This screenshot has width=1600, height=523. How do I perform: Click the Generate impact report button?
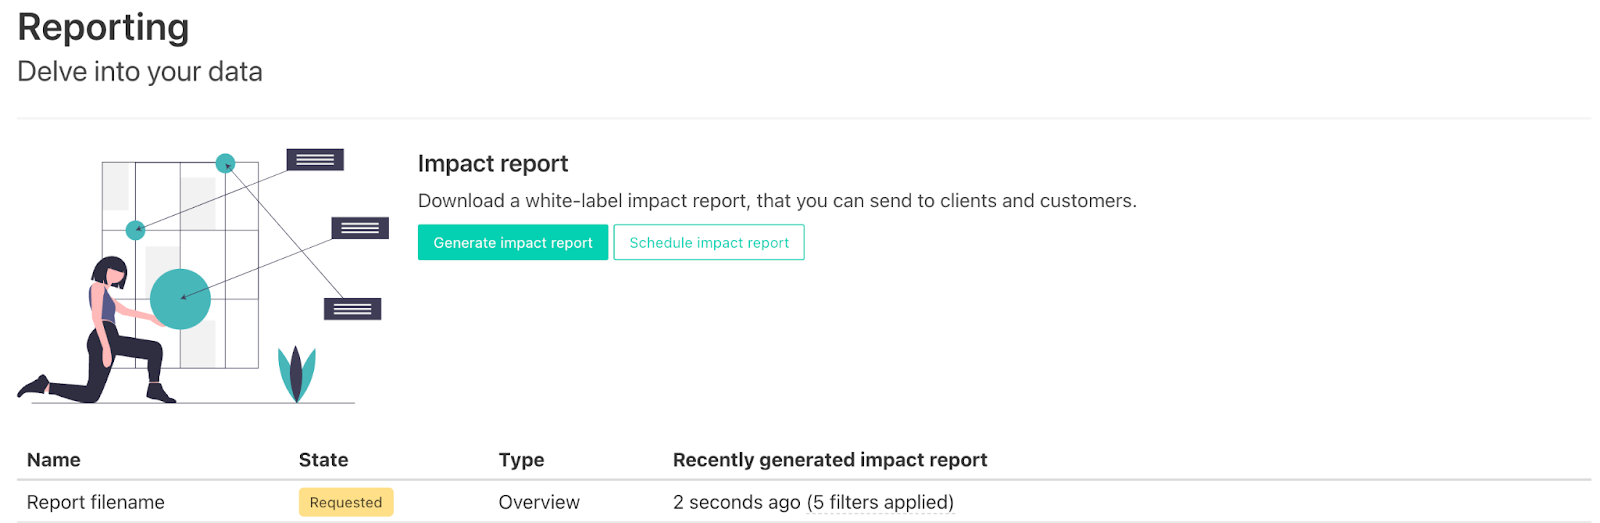512,243
